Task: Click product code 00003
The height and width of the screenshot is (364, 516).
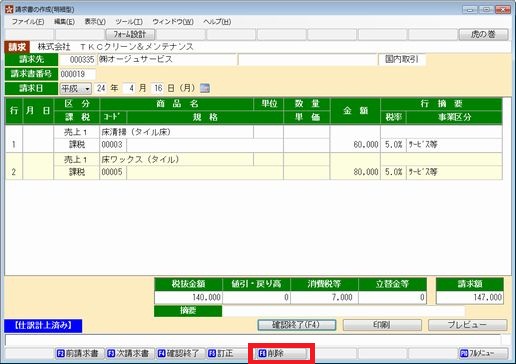Action: tap(113, 145)
